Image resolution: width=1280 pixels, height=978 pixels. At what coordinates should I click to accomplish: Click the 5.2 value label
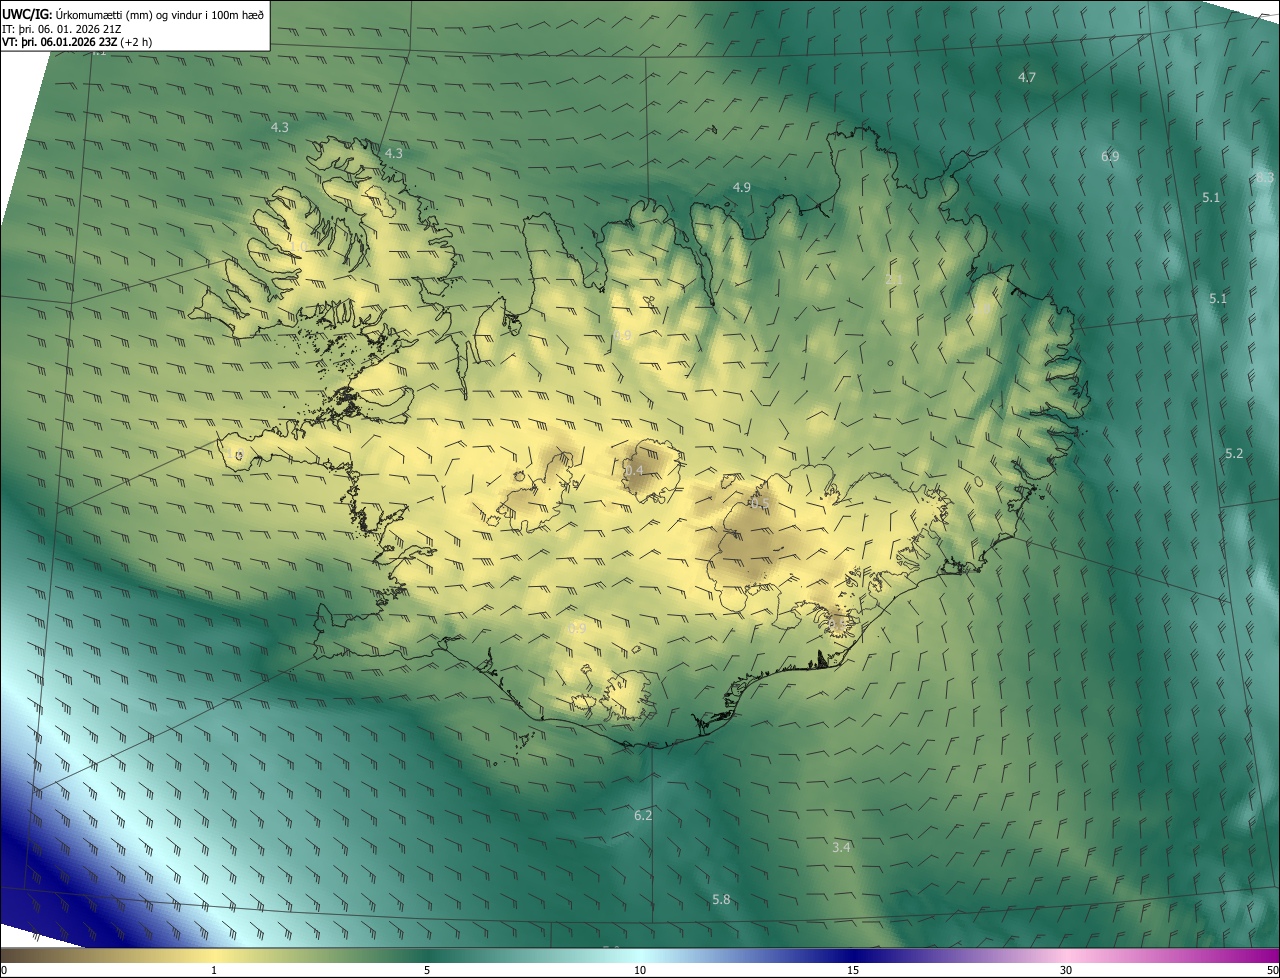[x=1234, y=454]
